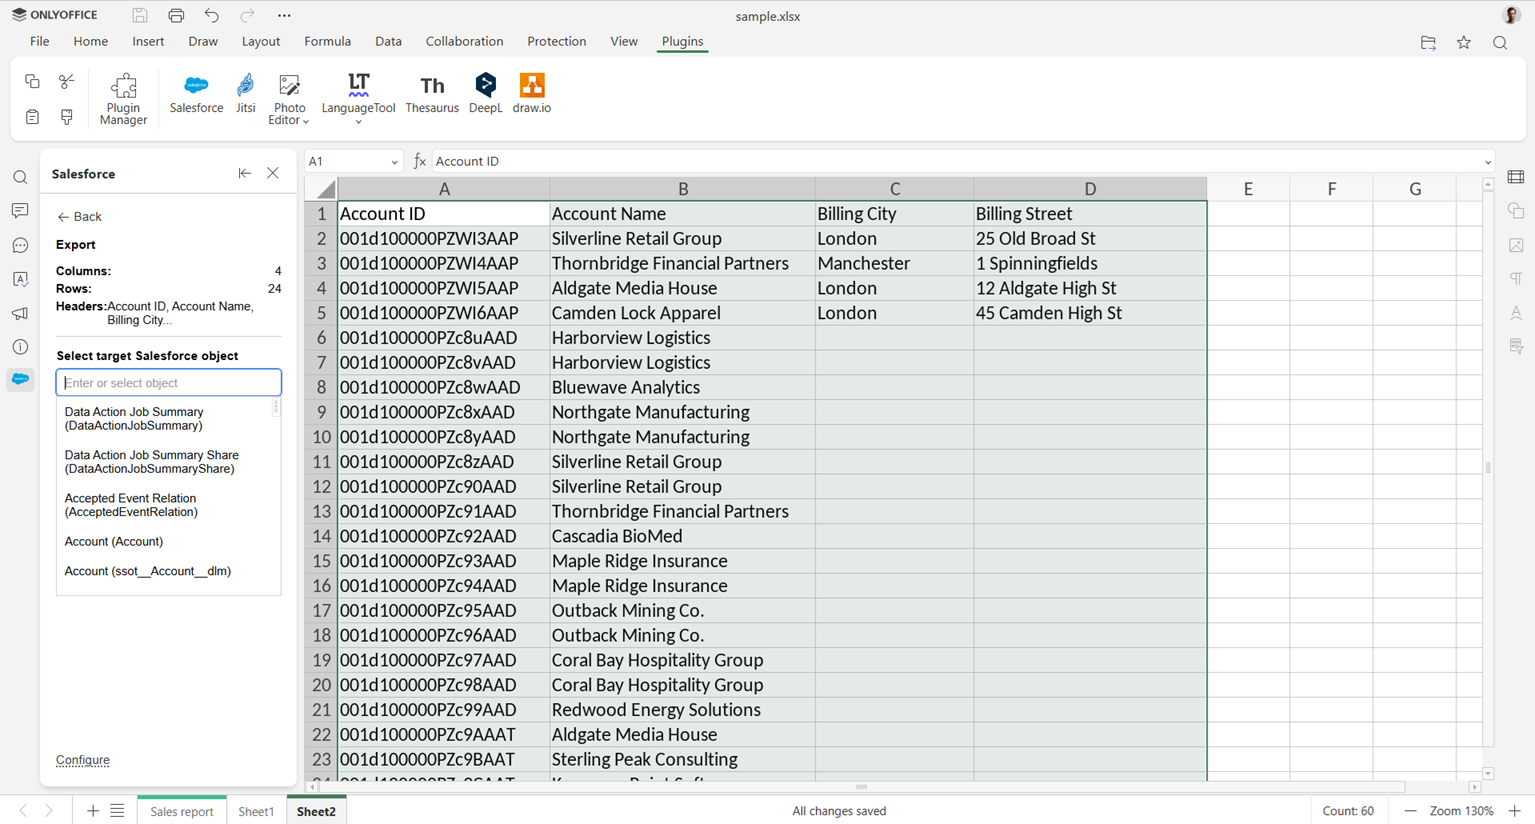The height and width of the screenshot is (824, 1535).
Task: Switch to the Sheet1 tab
Action: 256,811
